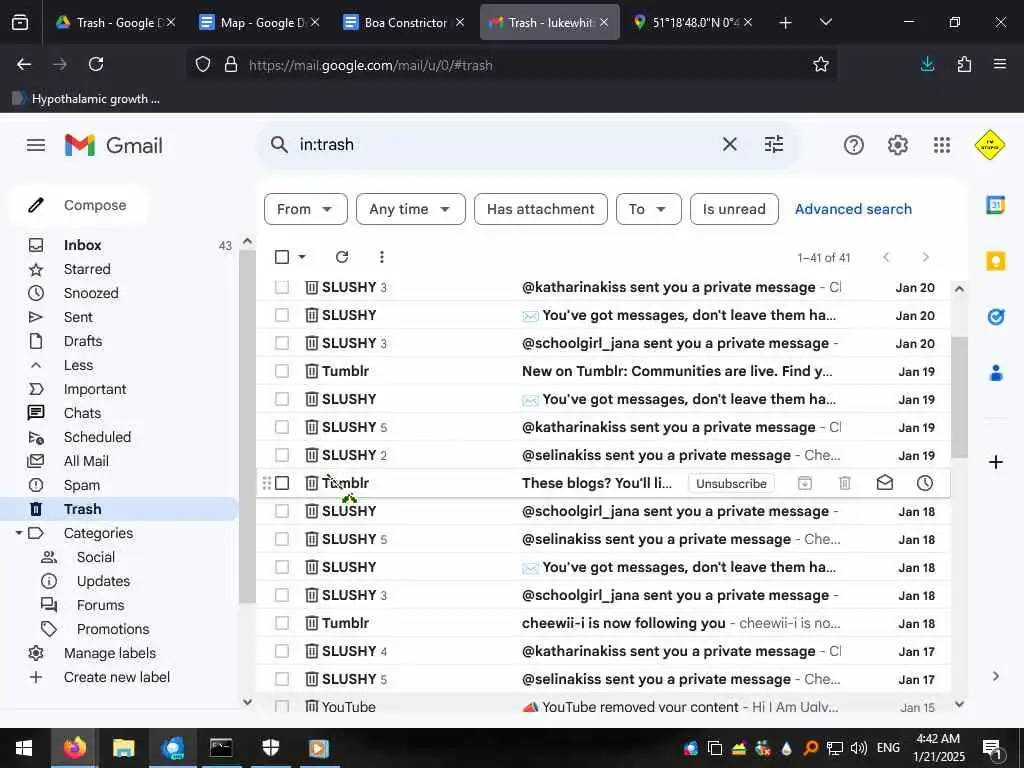Viewport: 1024px width, 768px height.
Task: Switch to Map - Google Docs tab
Action: 259,22
